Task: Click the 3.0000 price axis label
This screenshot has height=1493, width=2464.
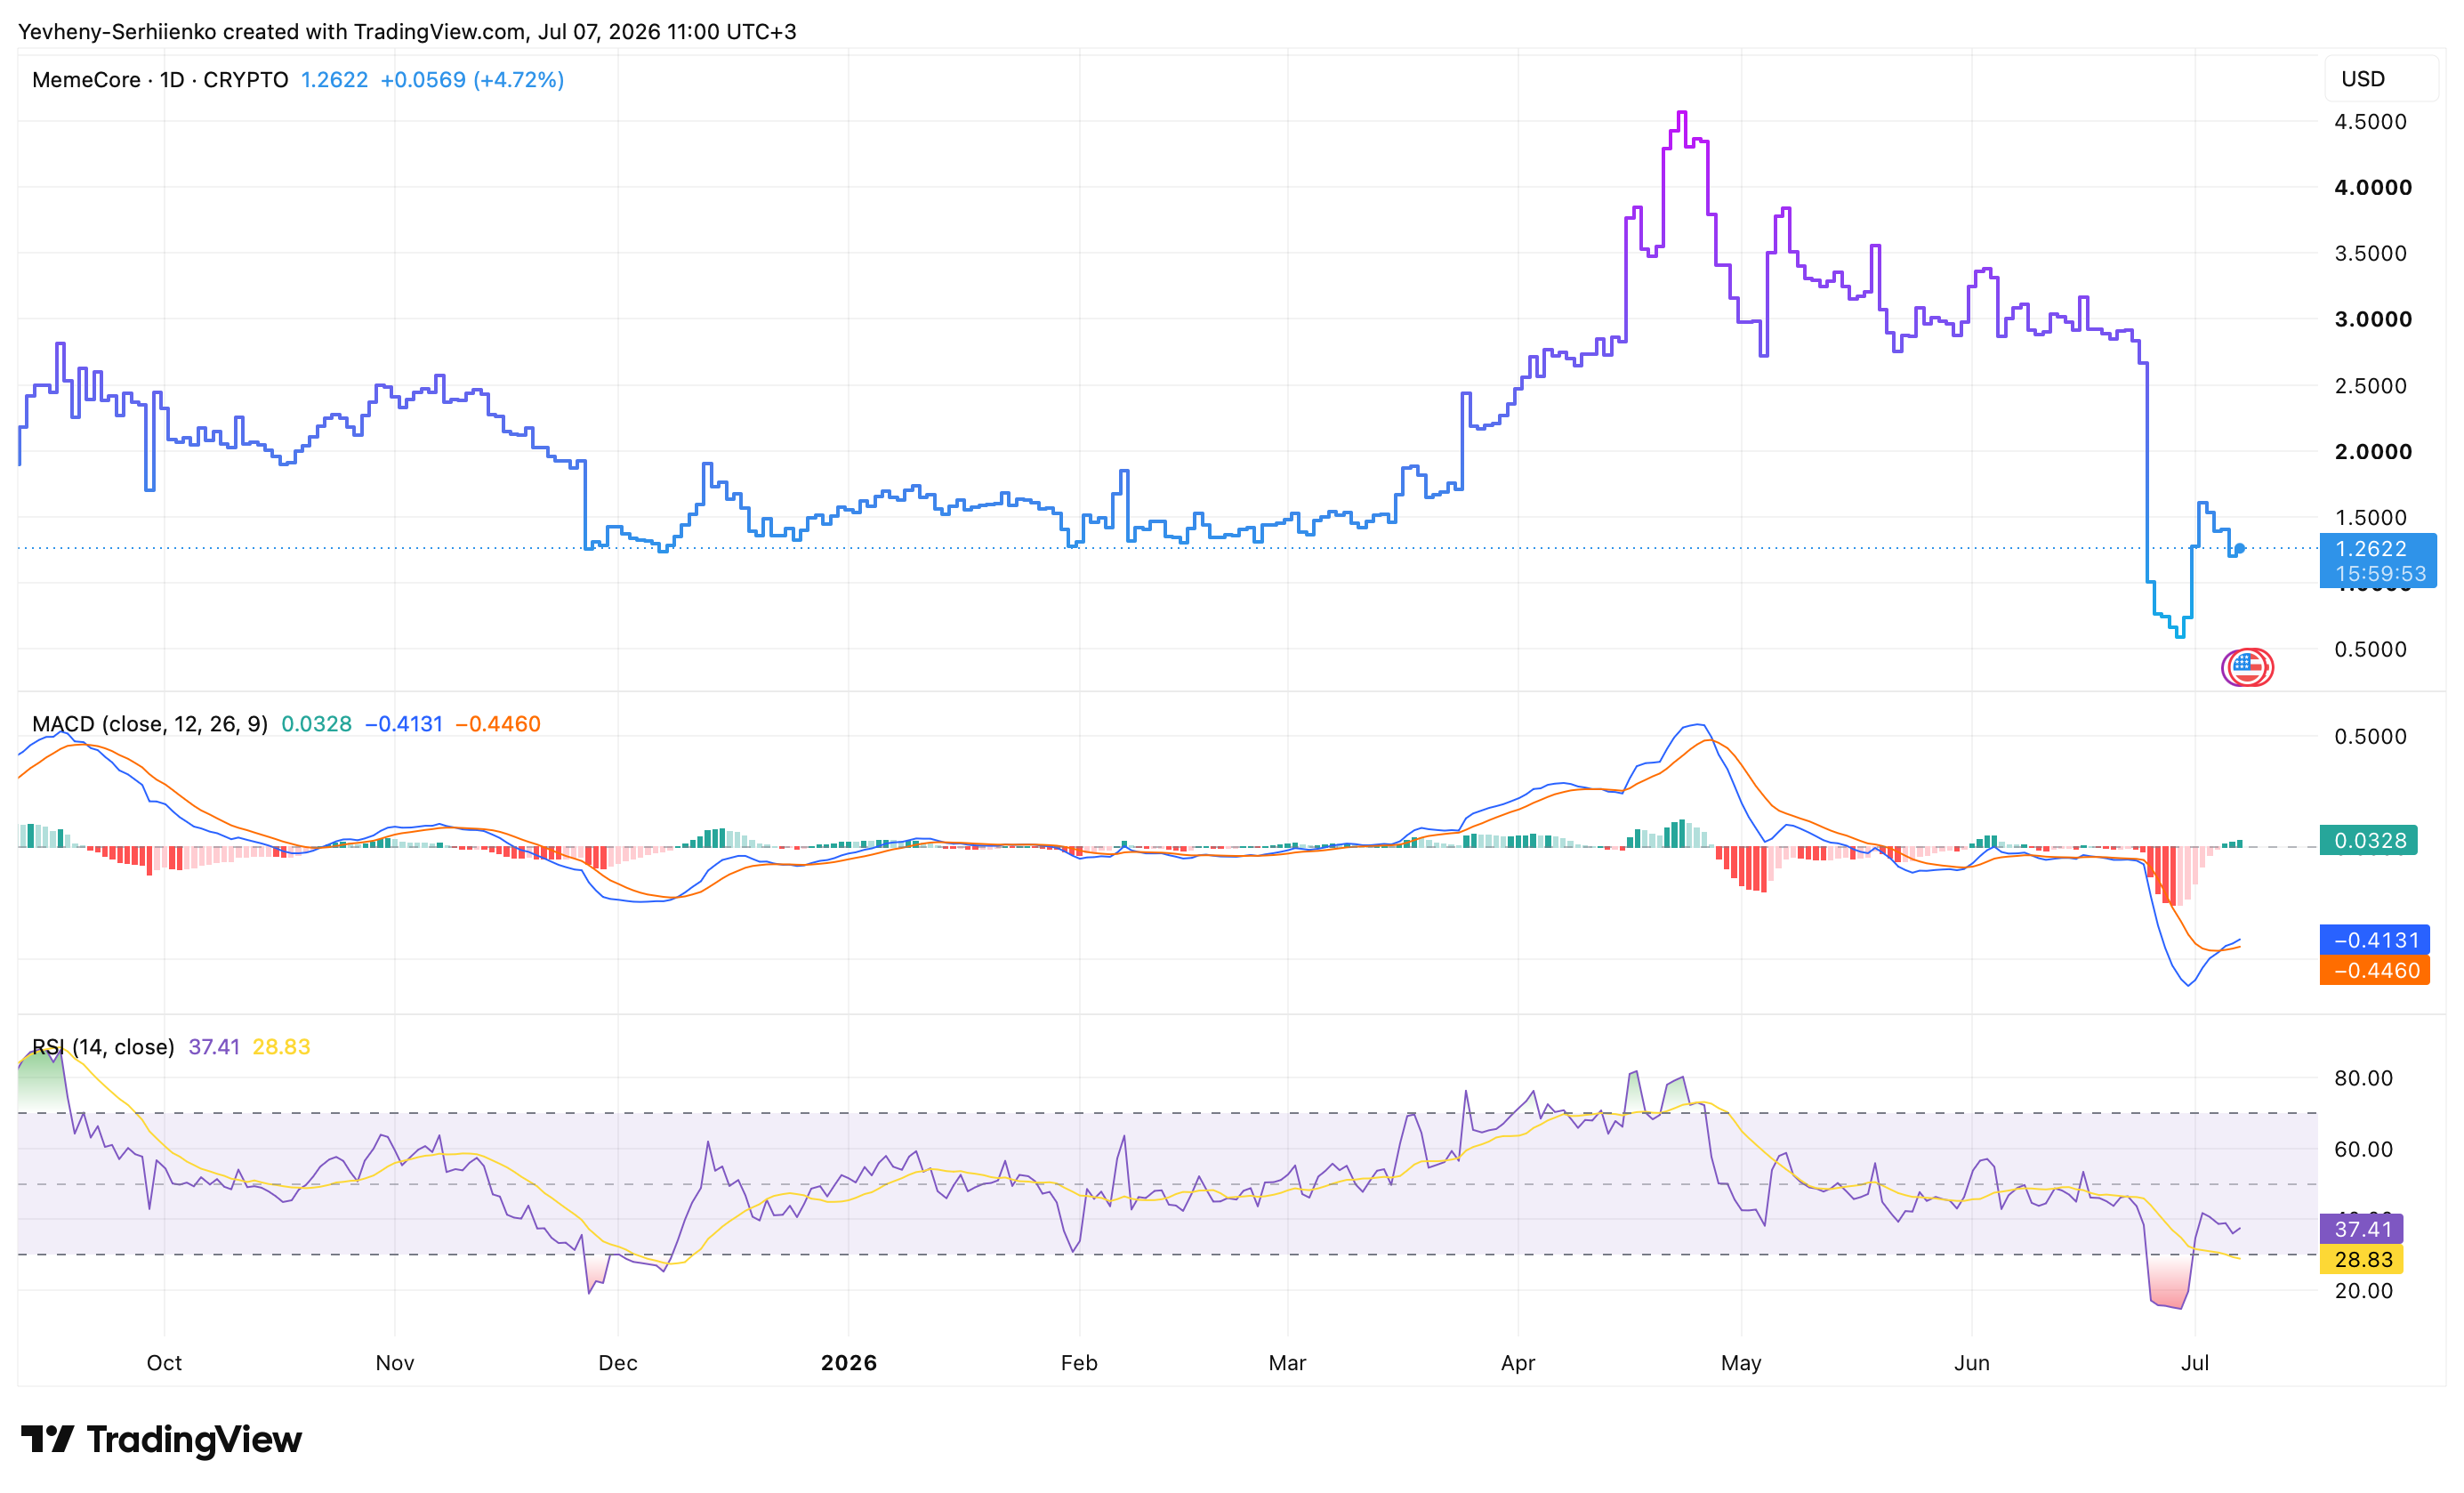Action: click(2372, 320)
